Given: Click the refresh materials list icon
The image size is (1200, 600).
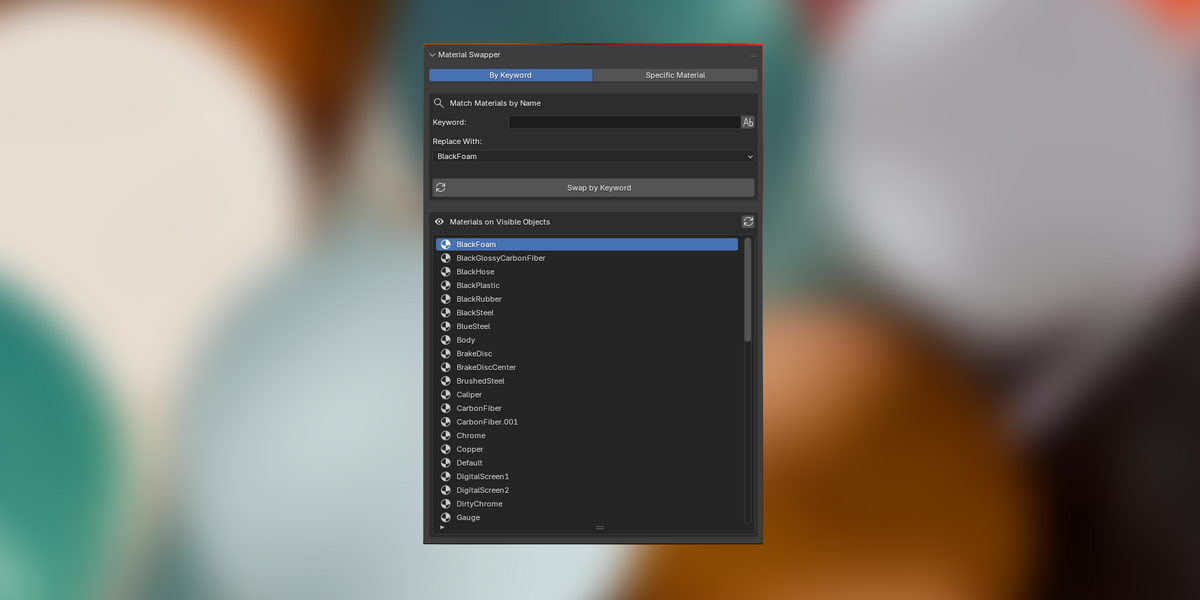Looking at the screenshot, I should click(x=748, y=222).
